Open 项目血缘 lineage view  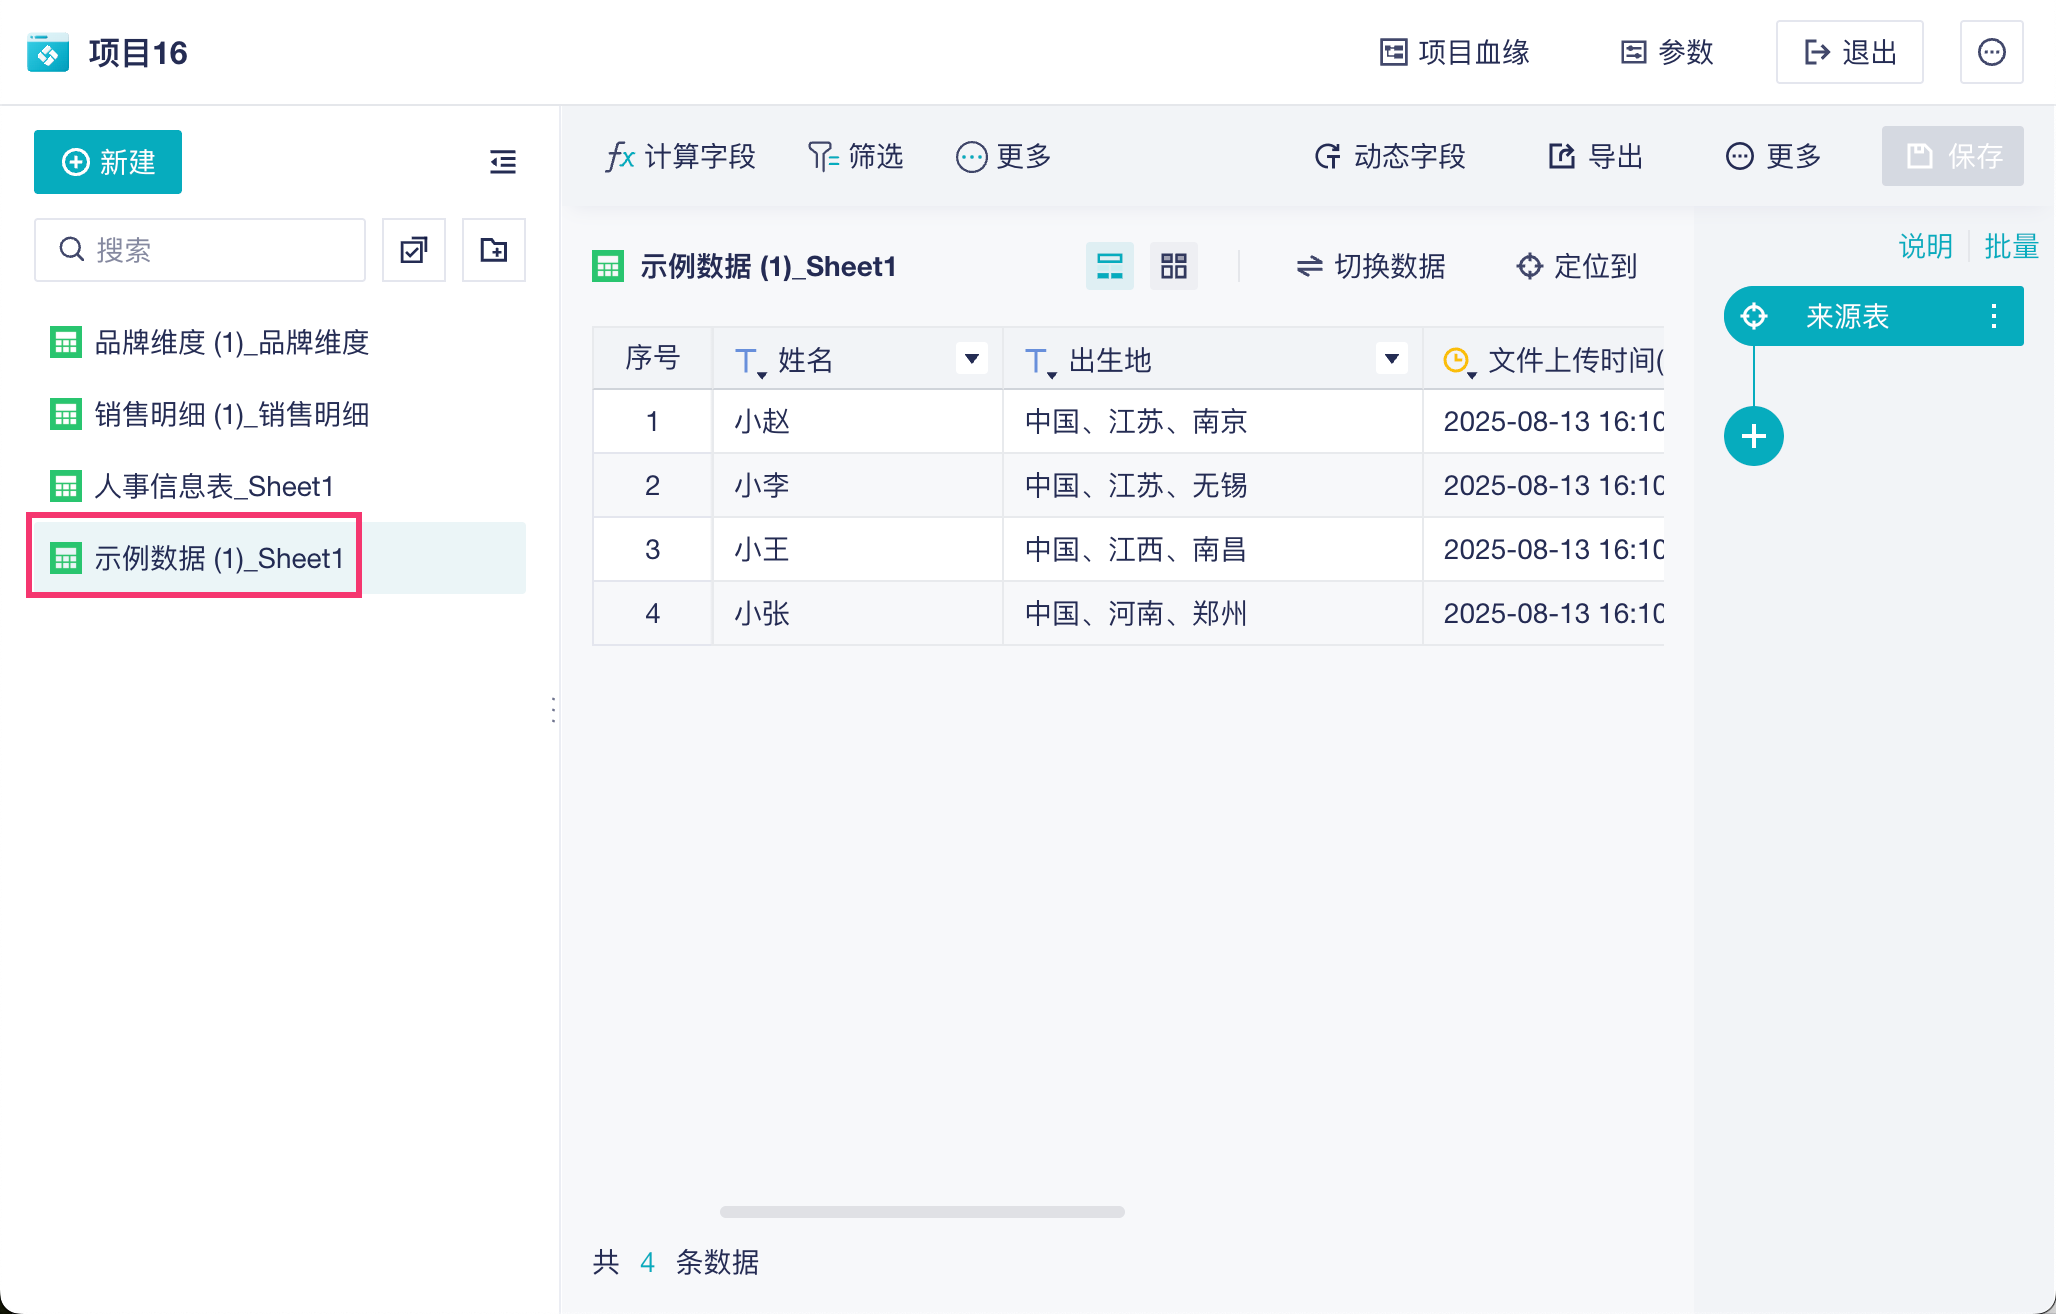[x=1455, y=52]
